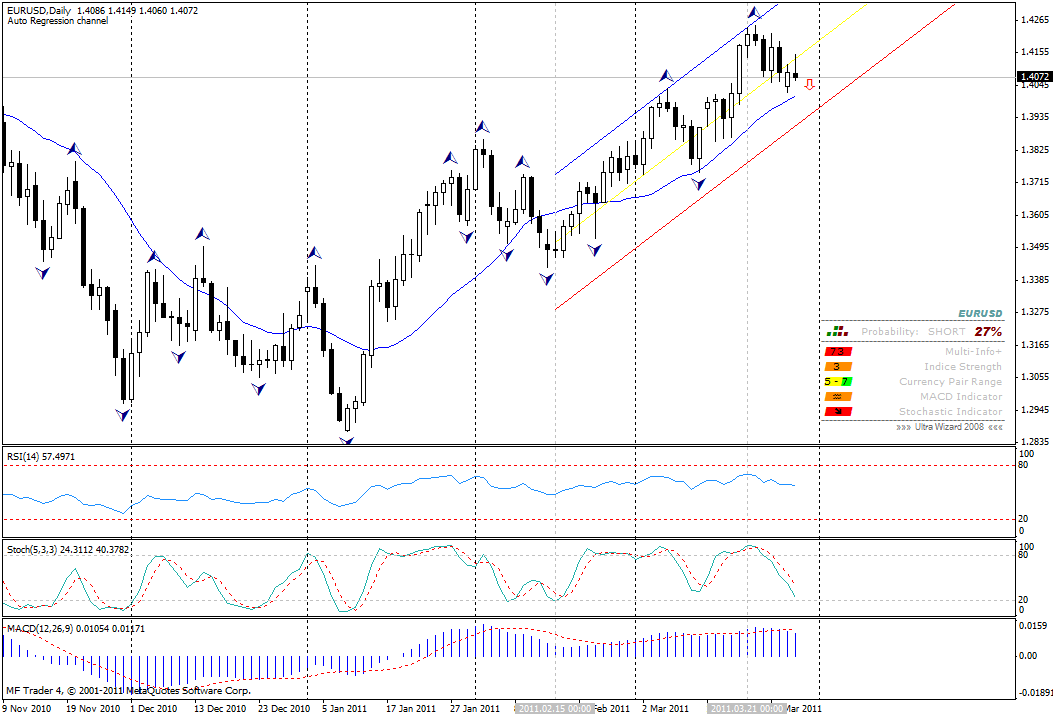This screenshot has height=716, width=1053.
Task: Click the '23 Dec 2010' date on time axis
Action: coord(284,708)
